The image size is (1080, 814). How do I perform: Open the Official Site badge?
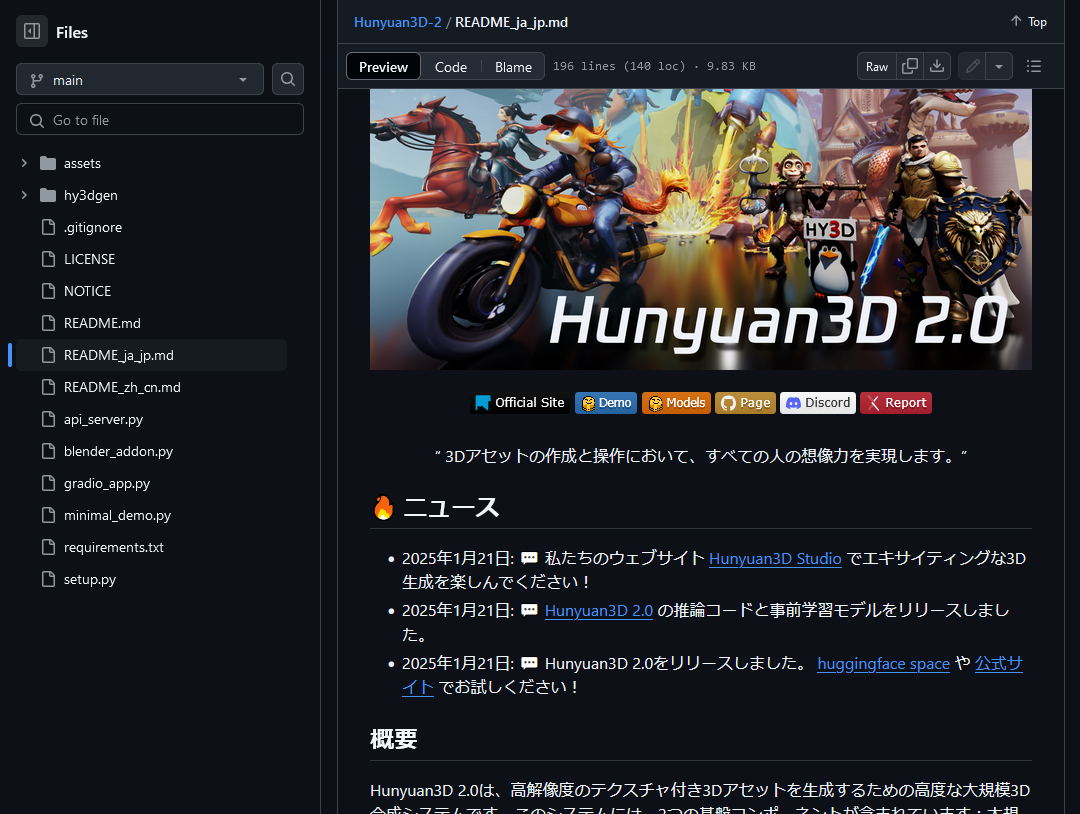[x=519, y=402]
